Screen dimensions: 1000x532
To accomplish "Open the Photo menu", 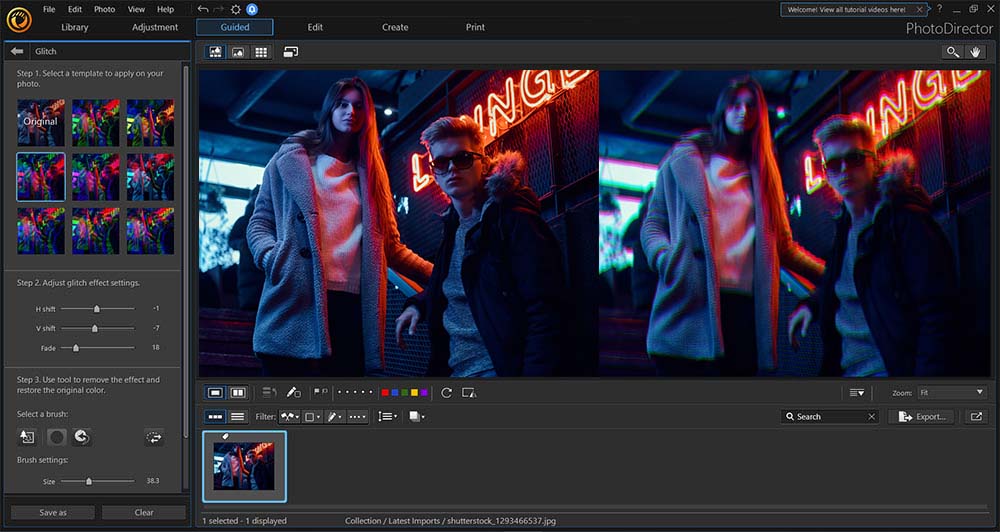I will (x=105, y=10).
